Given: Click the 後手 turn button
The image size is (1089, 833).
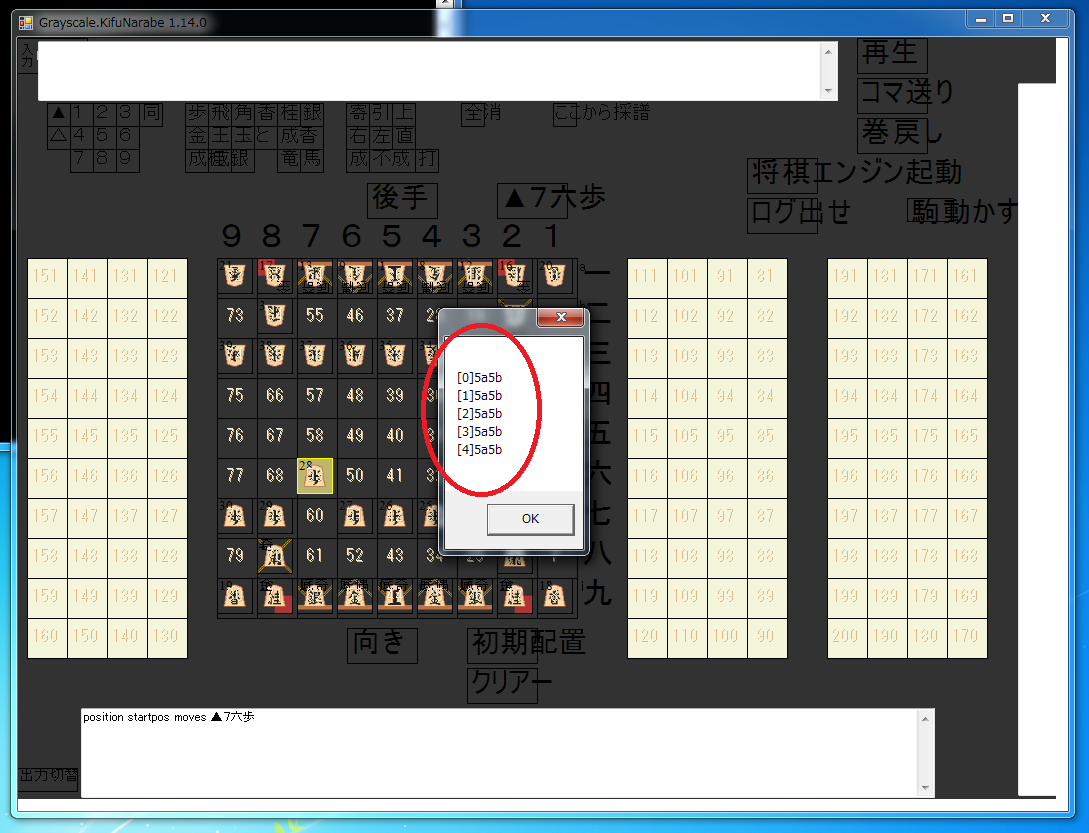Looking at the screenshot, I should [402, 199].
